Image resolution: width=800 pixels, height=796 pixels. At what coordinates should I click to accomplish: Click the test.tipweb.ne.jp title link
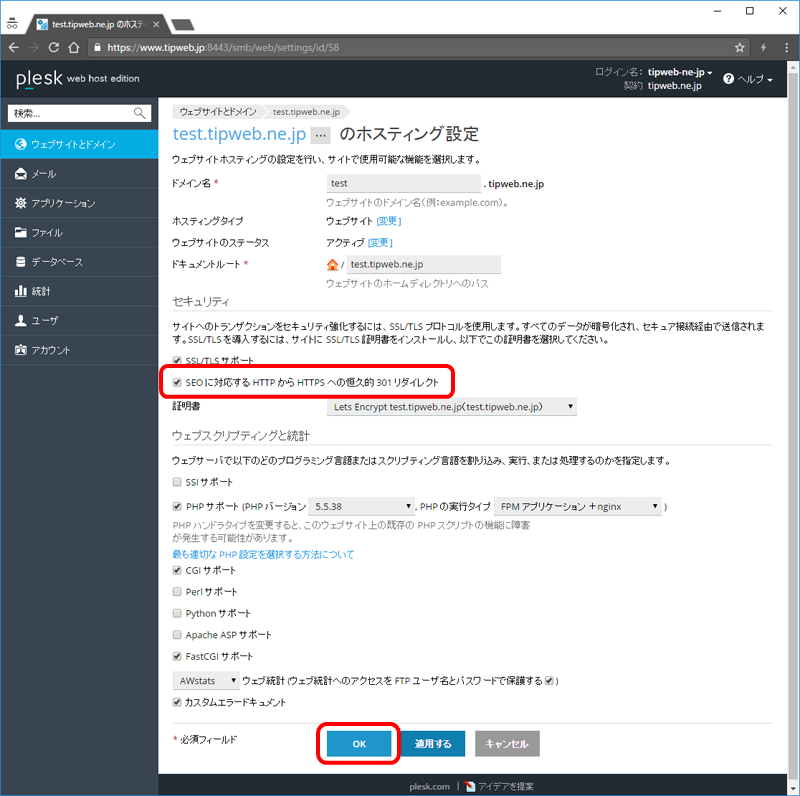pyautogui.click(x=239, y=134)
